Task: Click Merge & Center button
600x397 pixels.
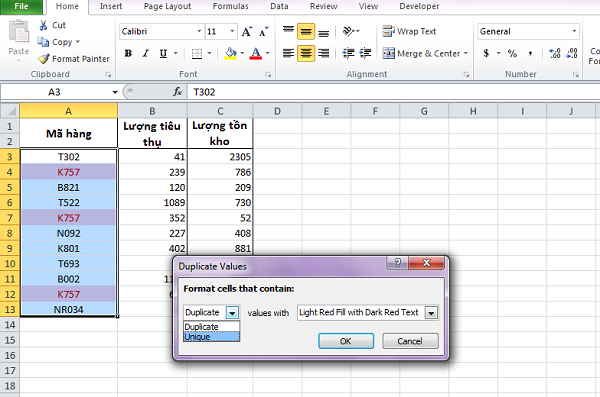Action: (421, 53)
